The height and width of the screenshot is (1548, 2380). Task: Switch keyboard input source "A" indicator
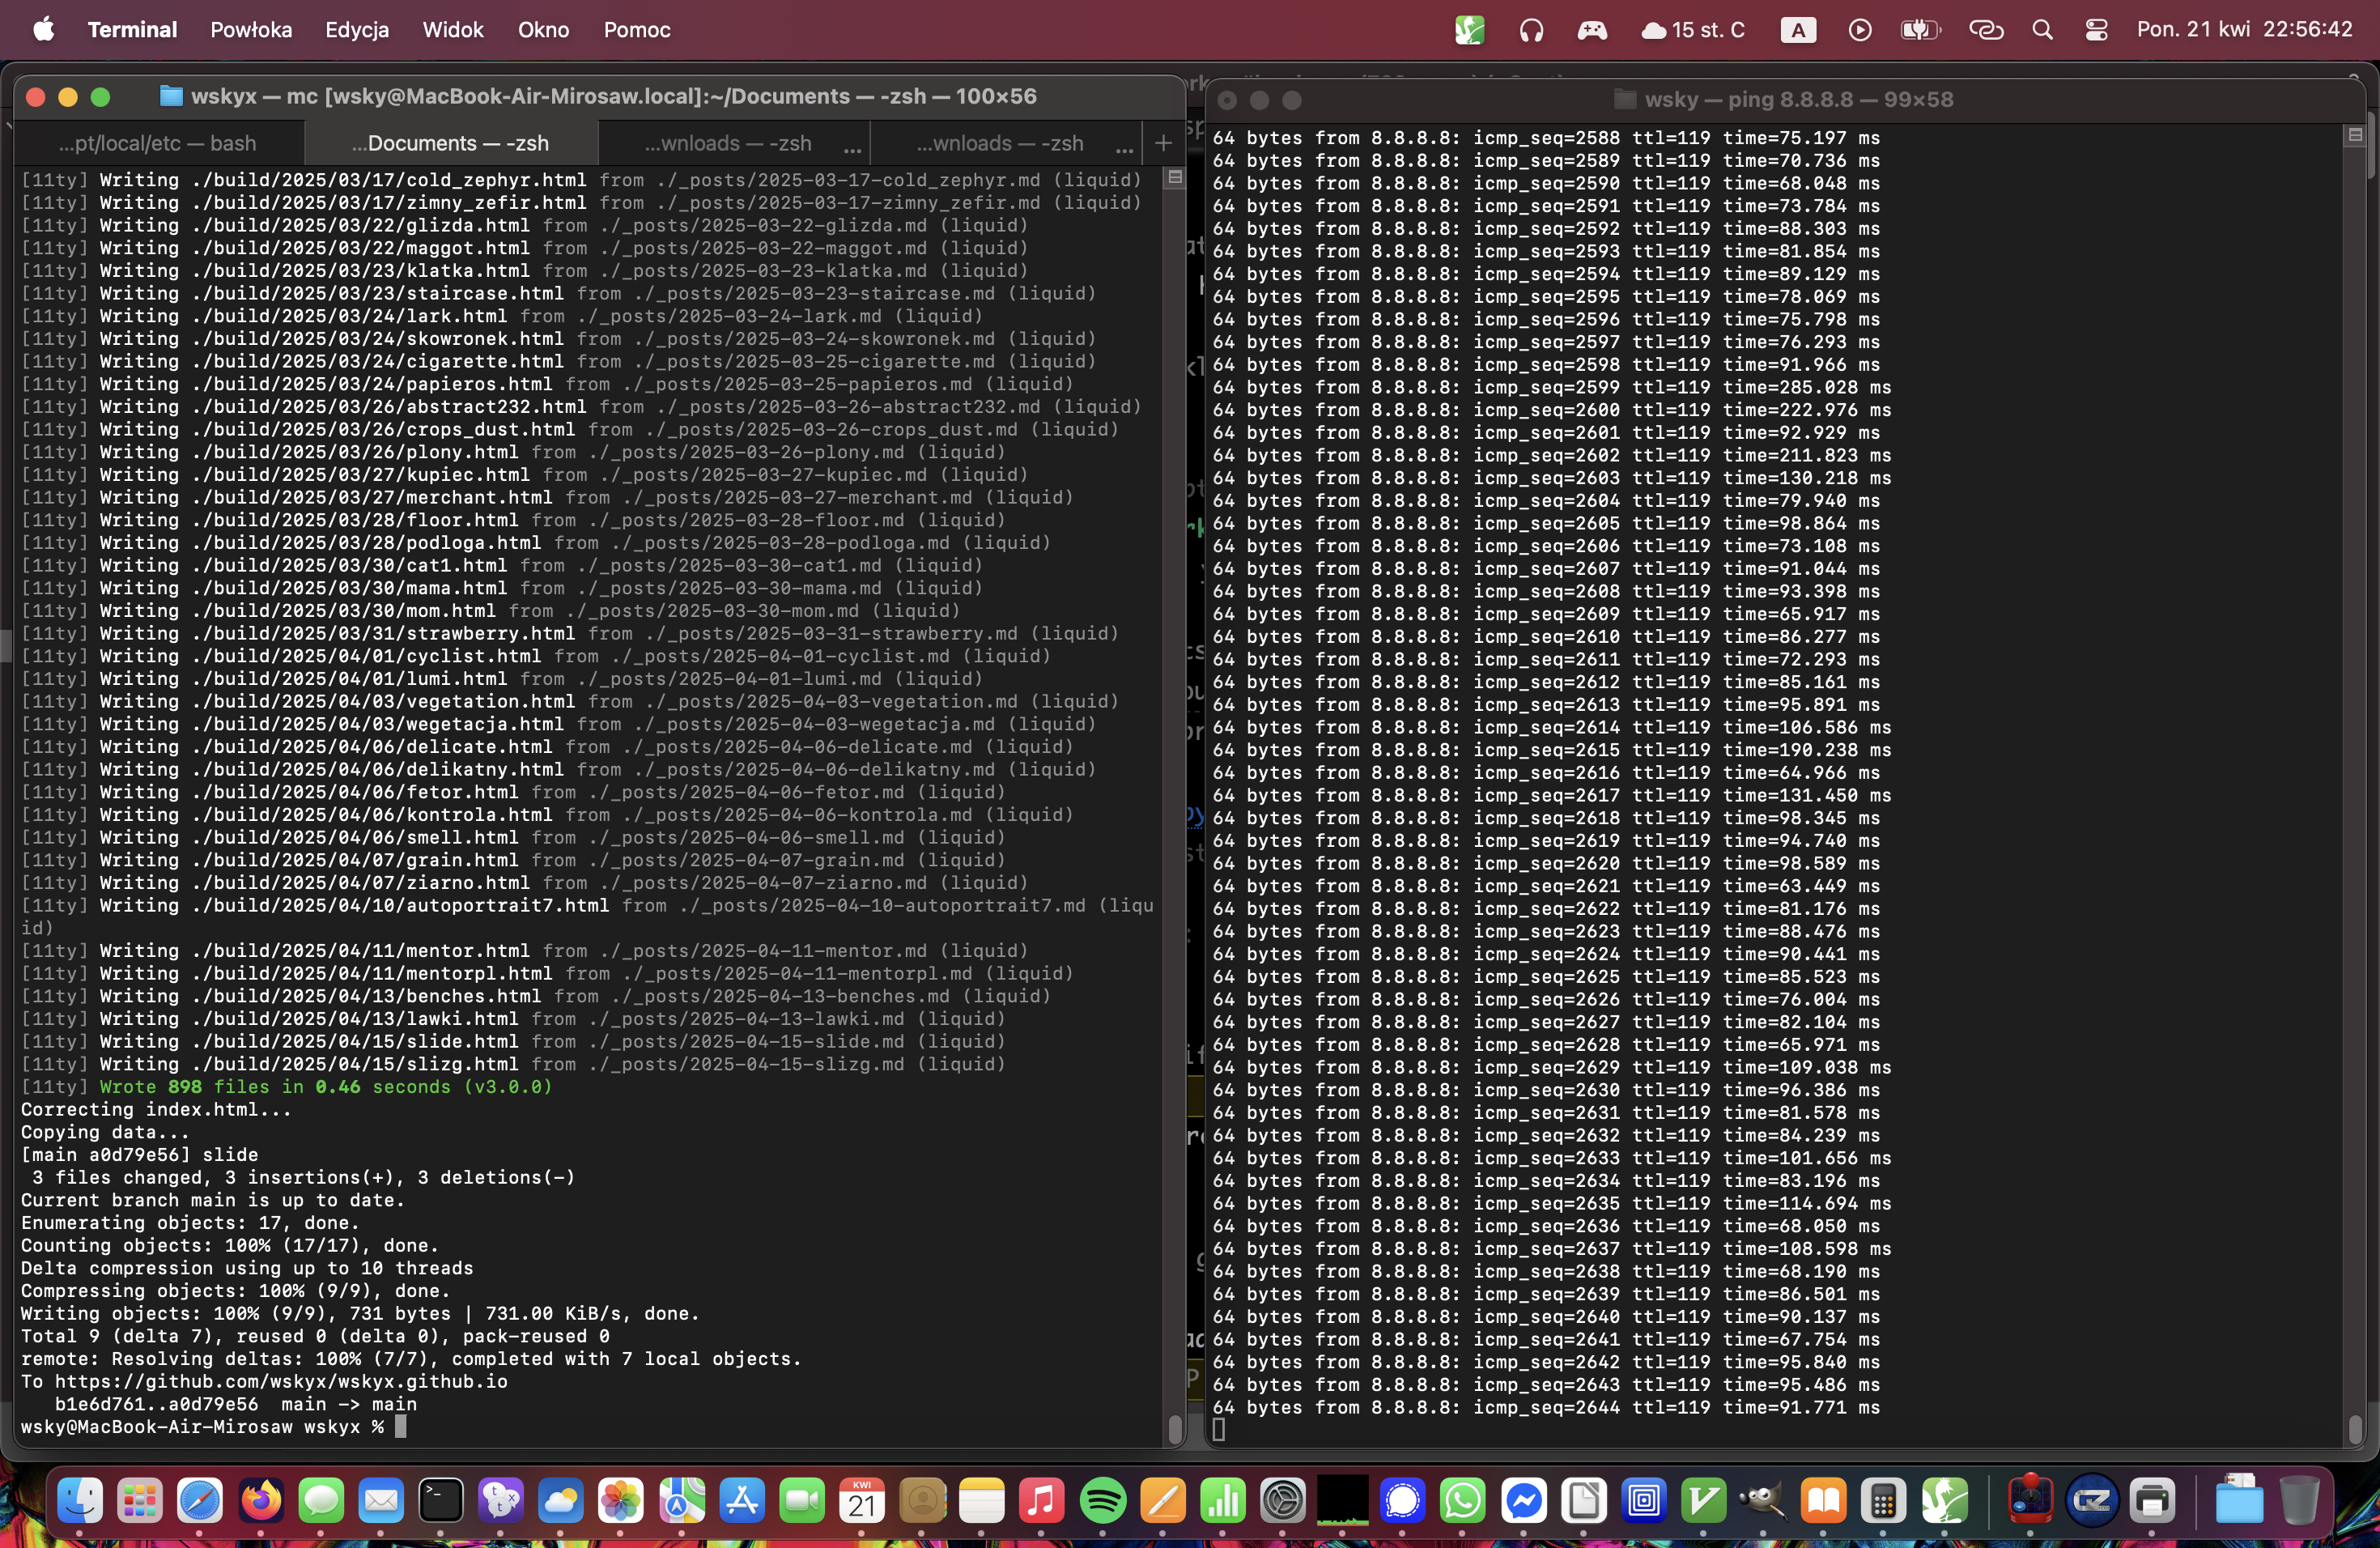tap(1798, 30)
